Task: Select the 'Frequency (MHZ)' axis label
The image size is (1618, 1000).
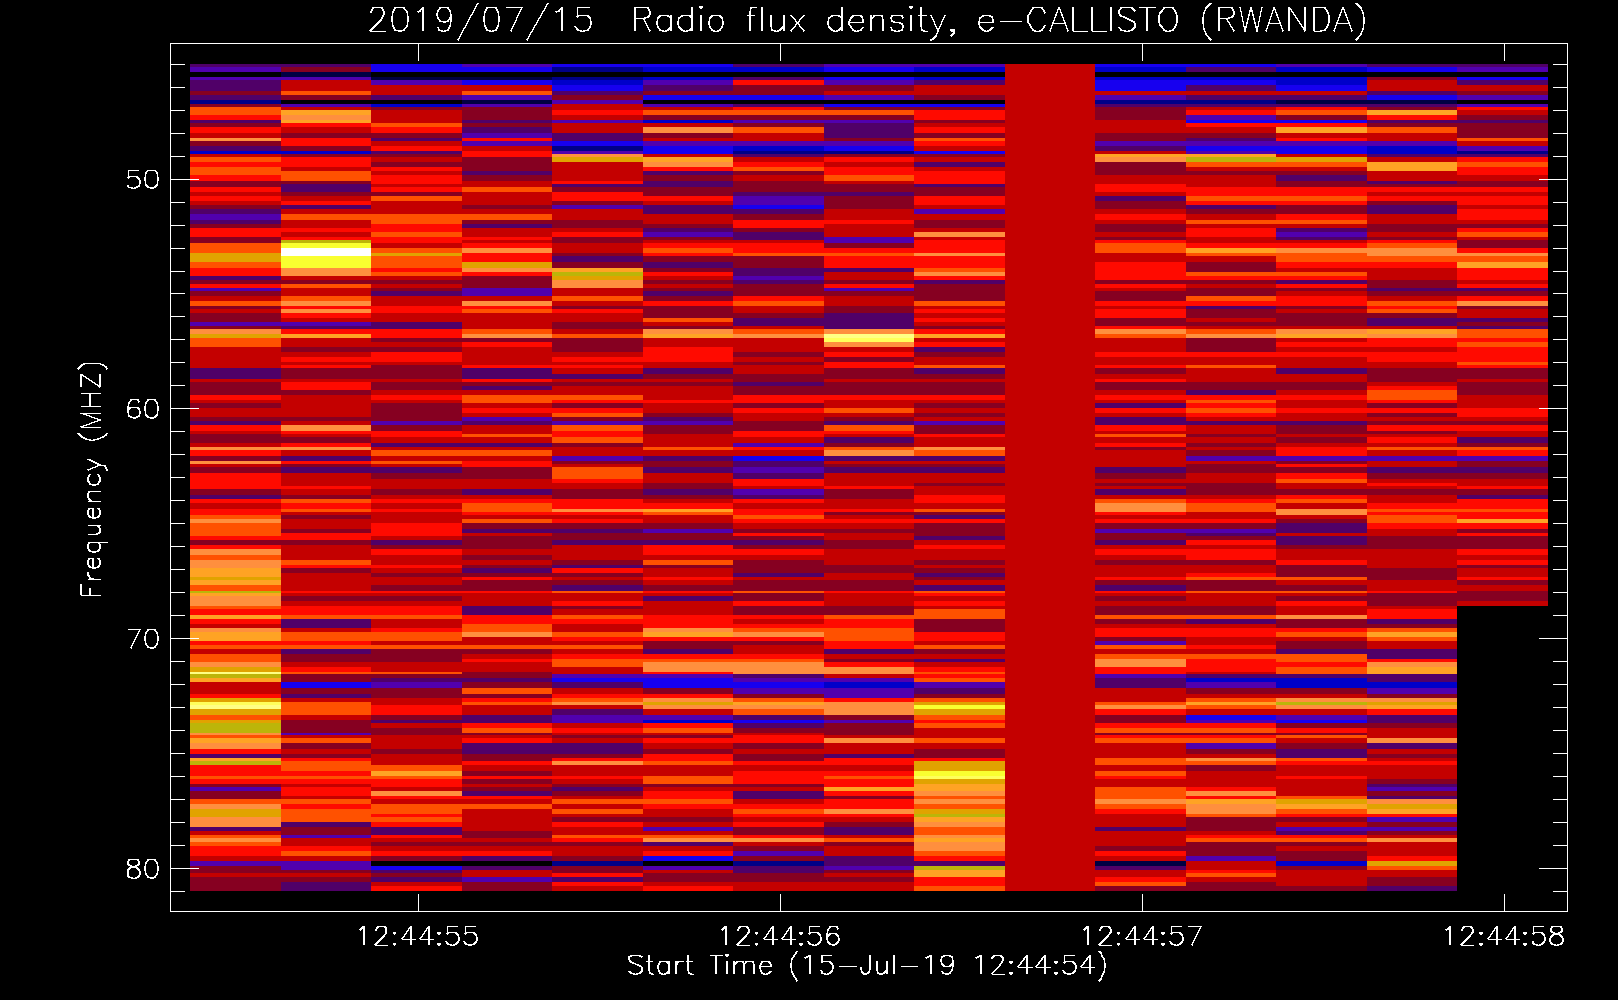Action: coord(92,480)
